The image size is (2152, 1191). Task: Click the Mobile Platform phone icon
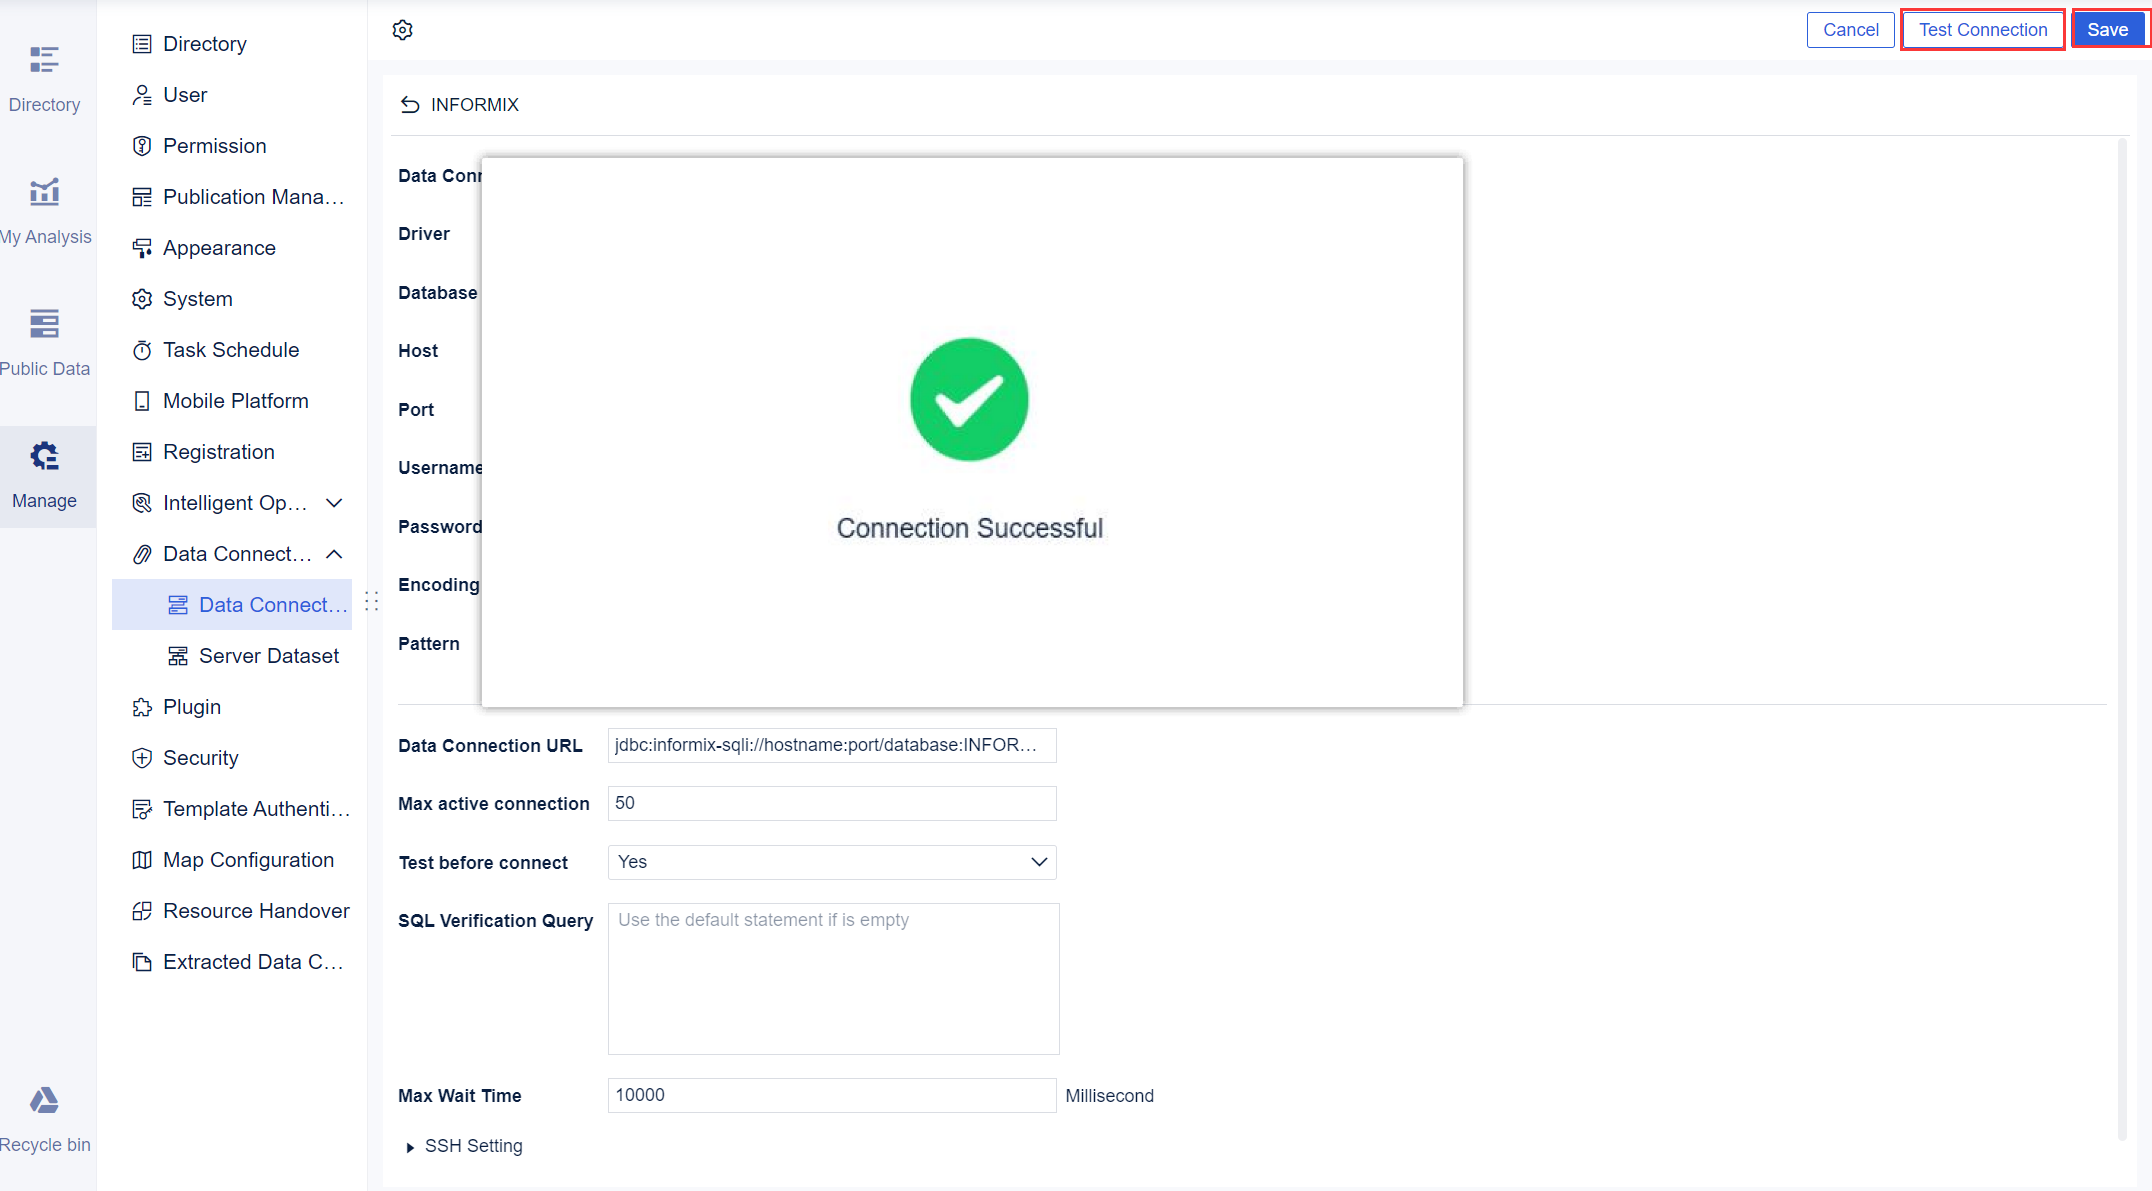click(x=142, y=401)
